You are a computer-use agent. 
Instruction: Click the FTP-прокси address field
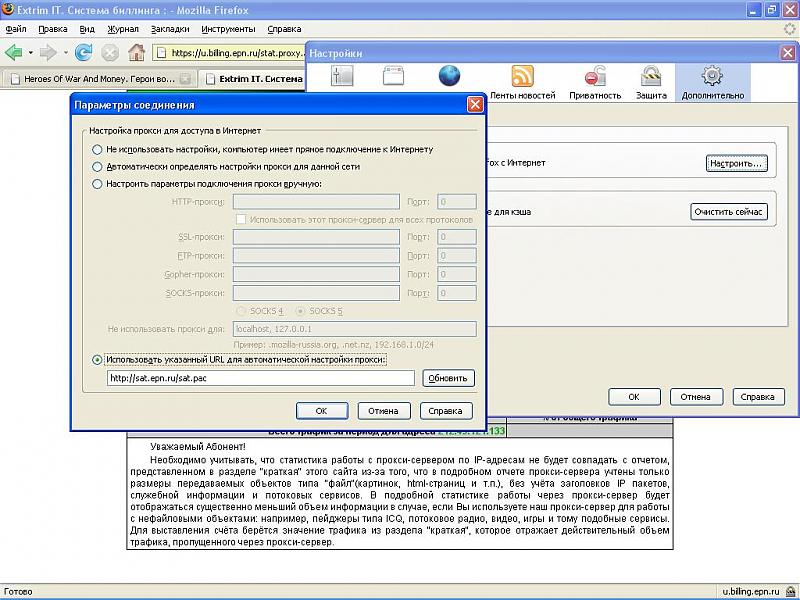(316, 256)
